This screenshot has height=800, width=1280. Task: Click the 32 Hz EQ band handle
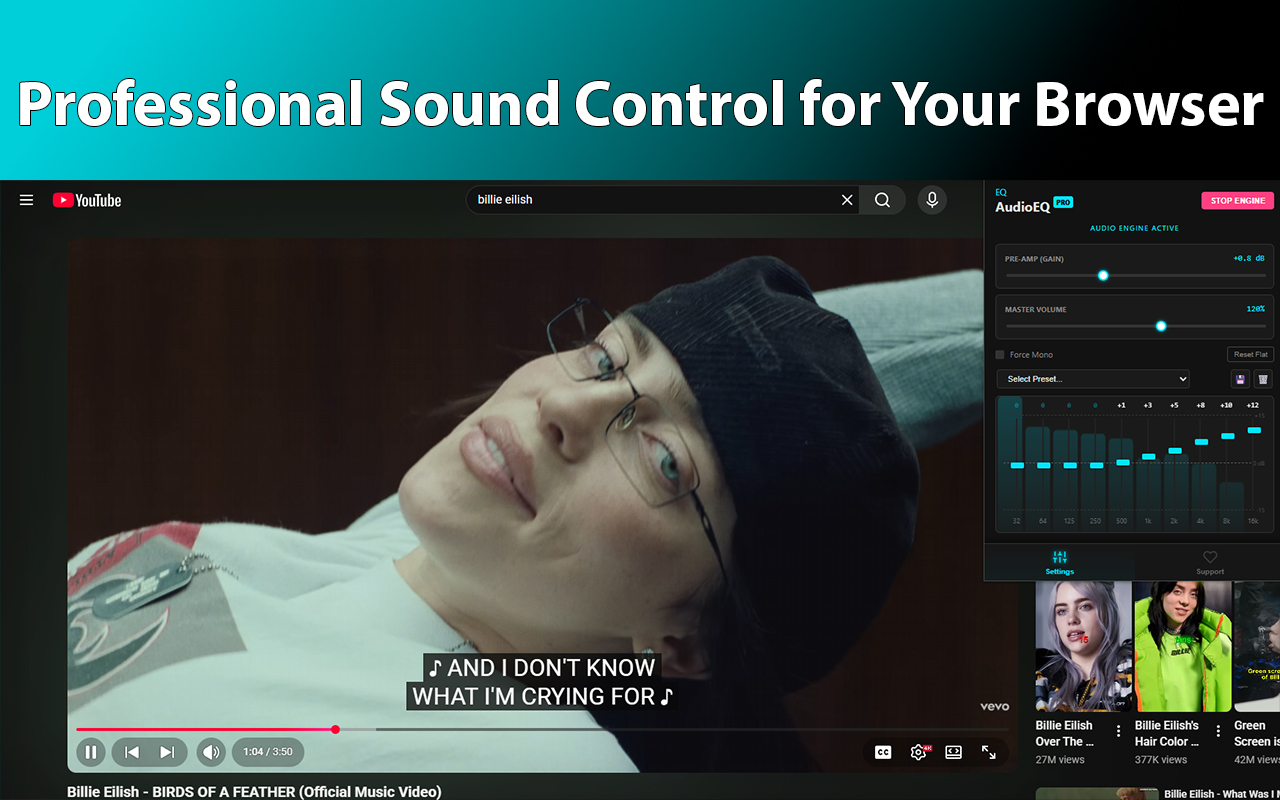1017,465
